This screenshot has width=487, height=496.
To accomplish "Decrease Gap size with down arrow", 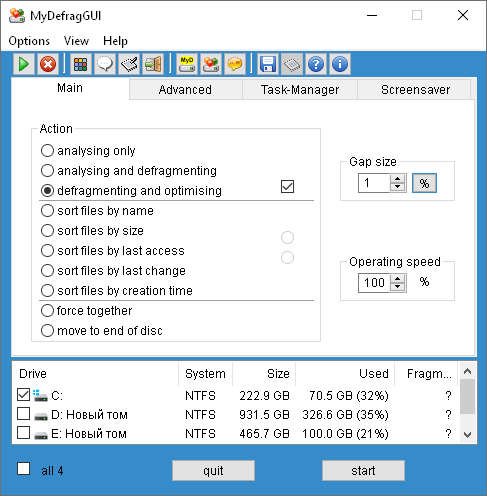I will click(397, 187).
